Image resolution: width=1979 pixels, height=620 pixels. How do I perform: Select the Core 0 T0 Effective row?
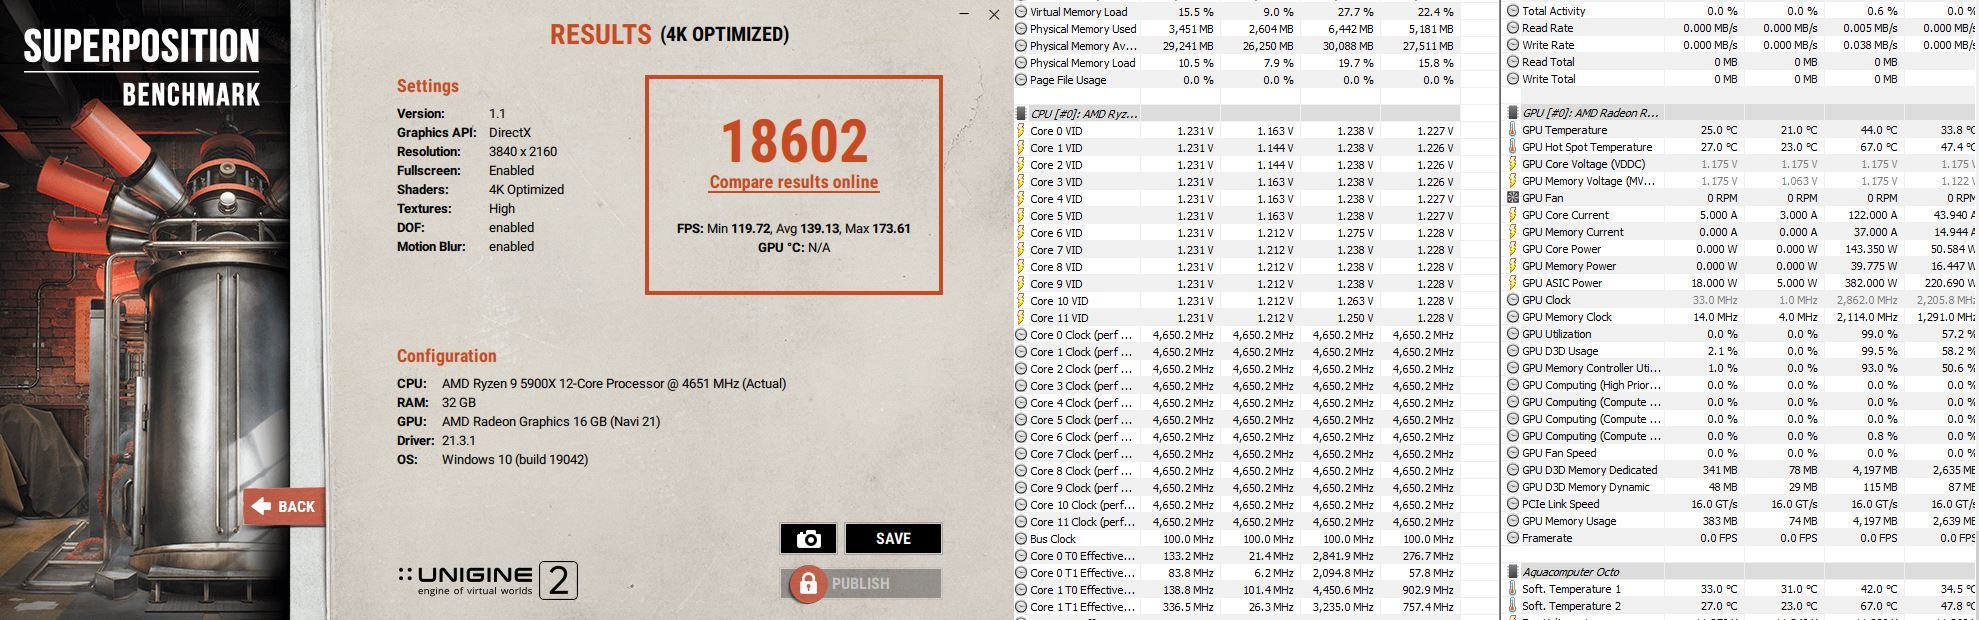(x=1237, y=556)
